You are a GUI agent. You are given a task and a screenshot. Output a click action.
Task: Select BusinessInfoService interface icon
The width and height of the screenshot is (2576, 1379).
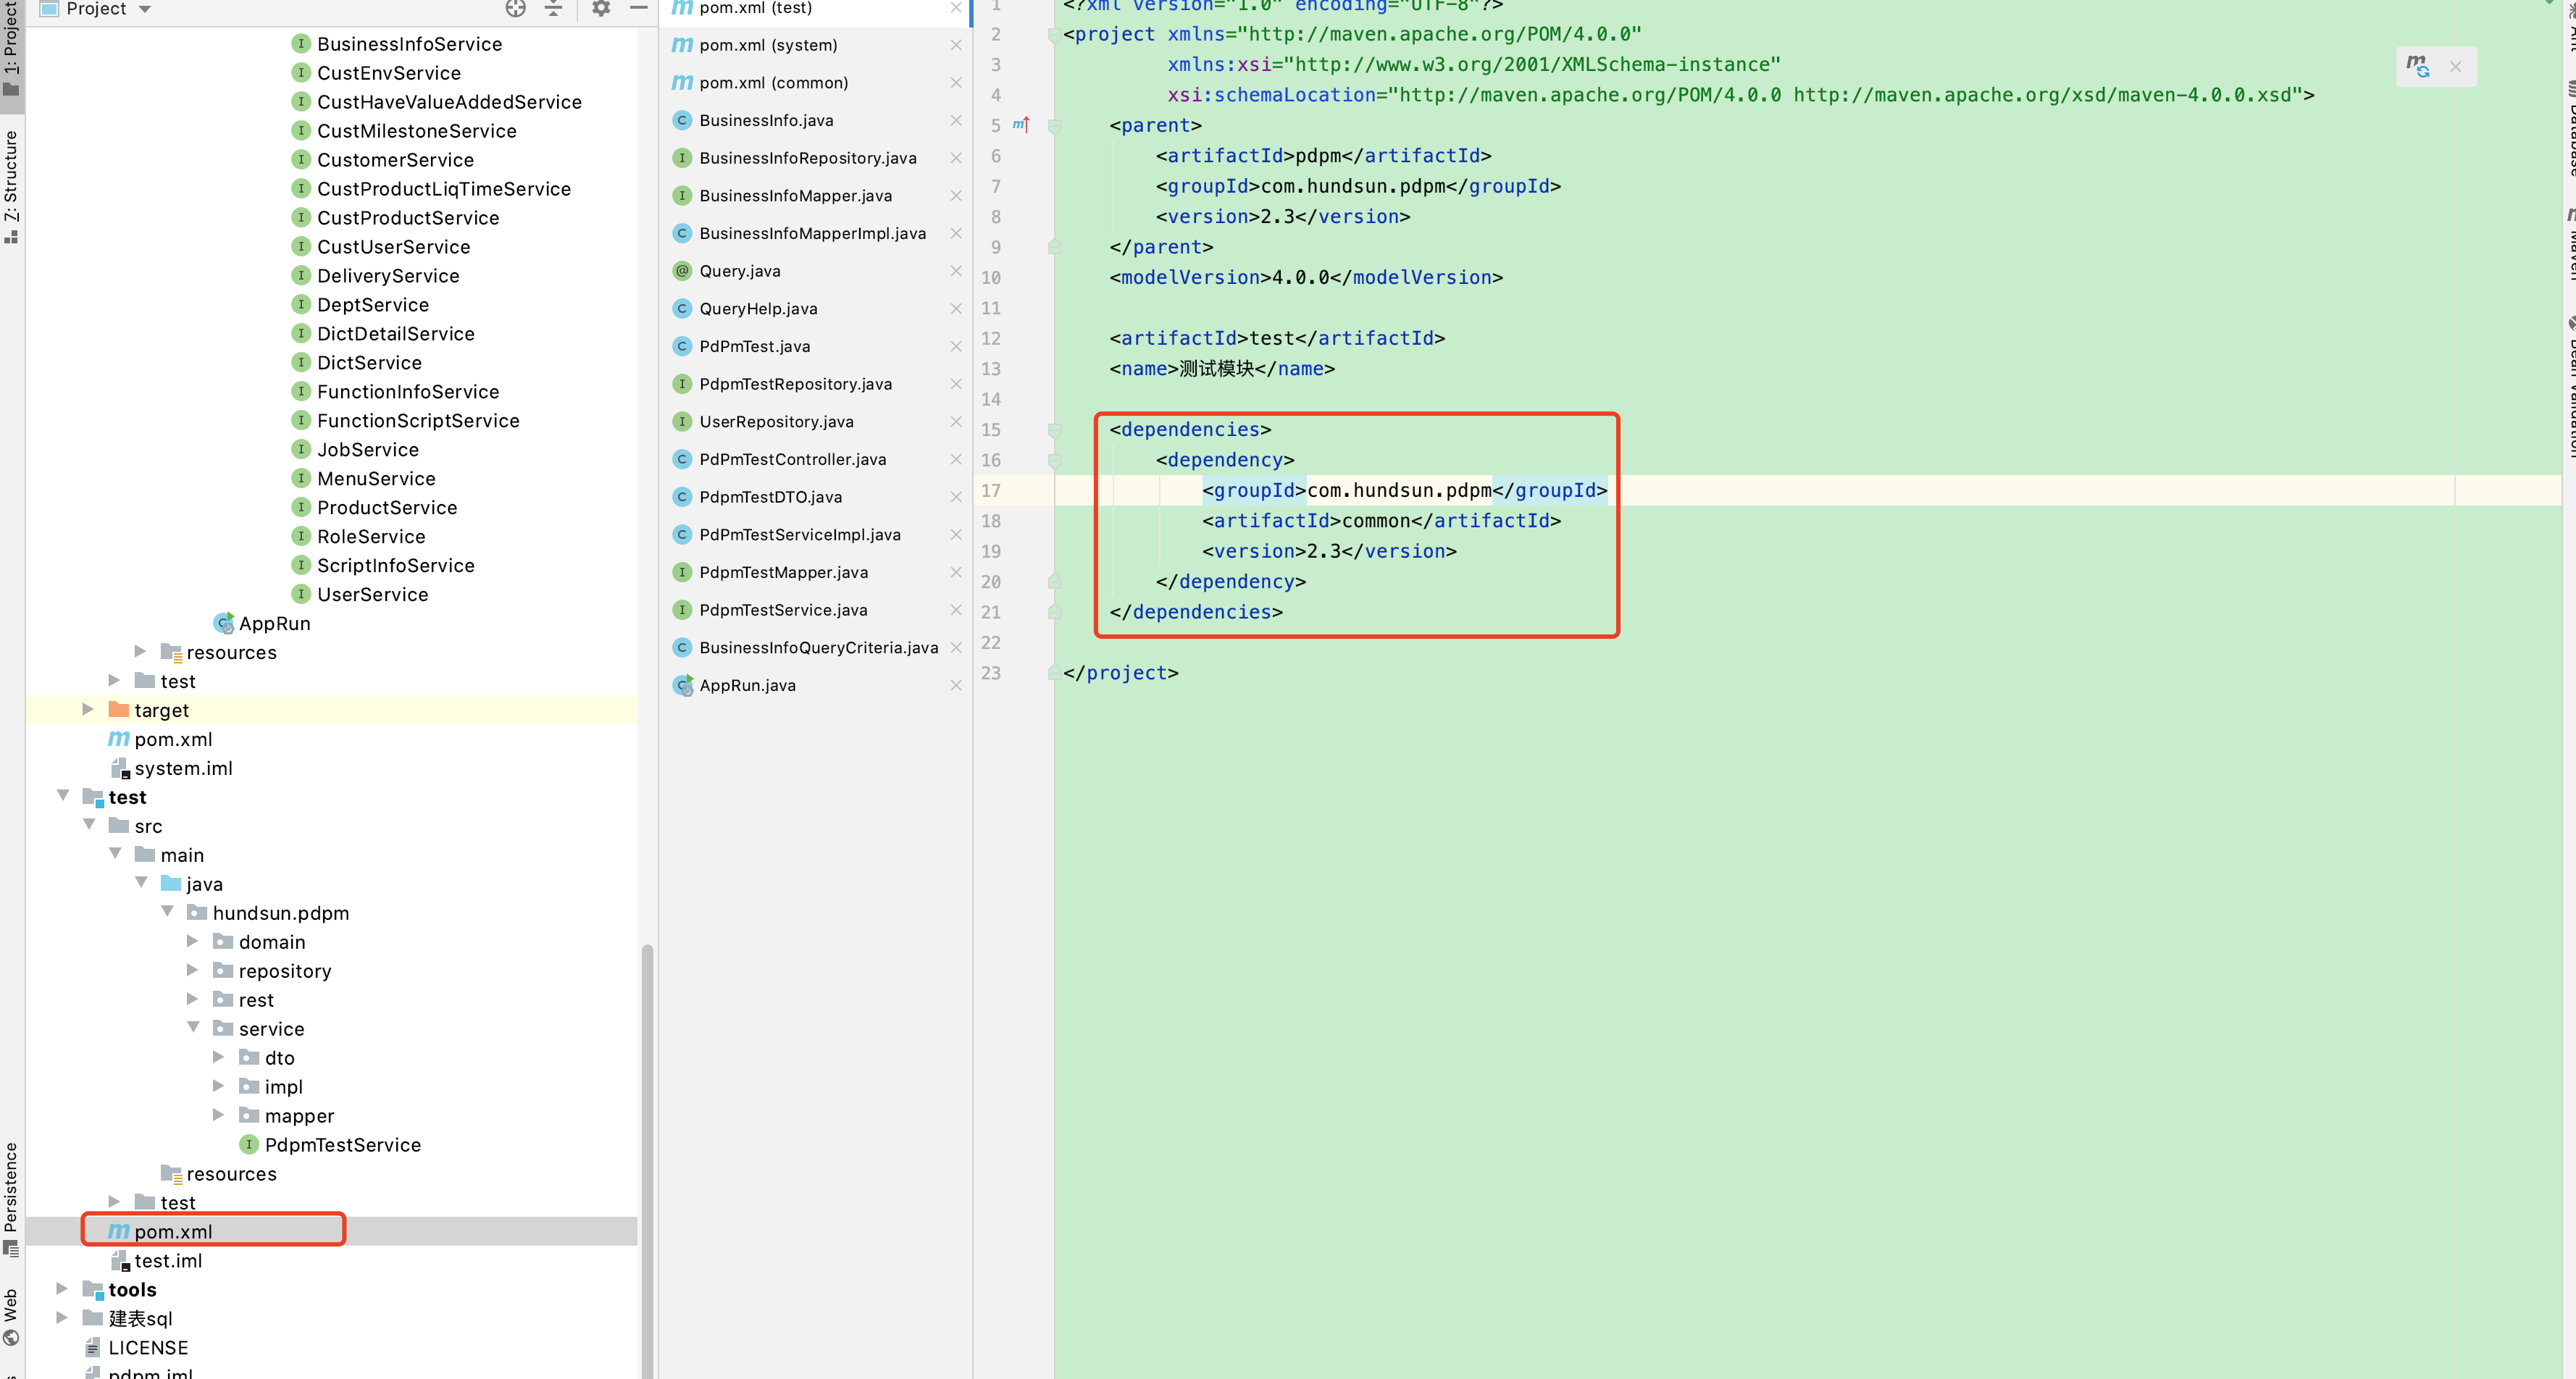coord(300,43)
